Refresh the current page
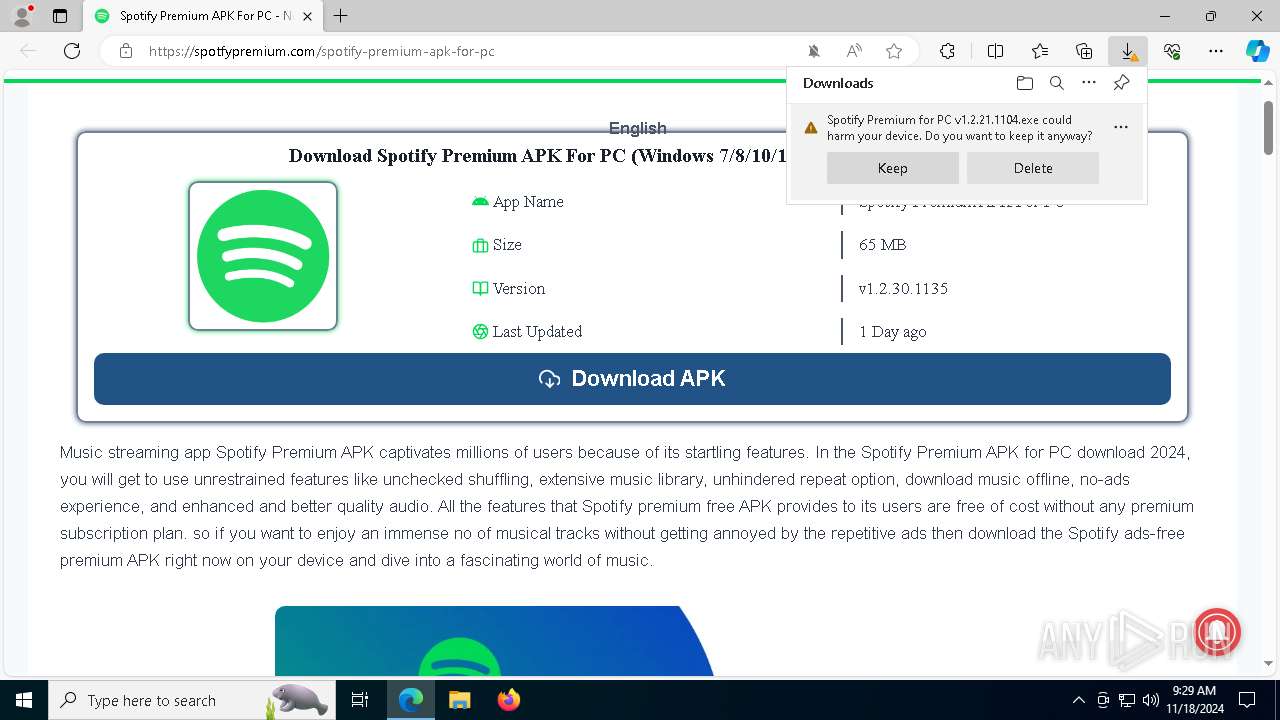Screen dimensions: 1280x720 tap(72, 51)
